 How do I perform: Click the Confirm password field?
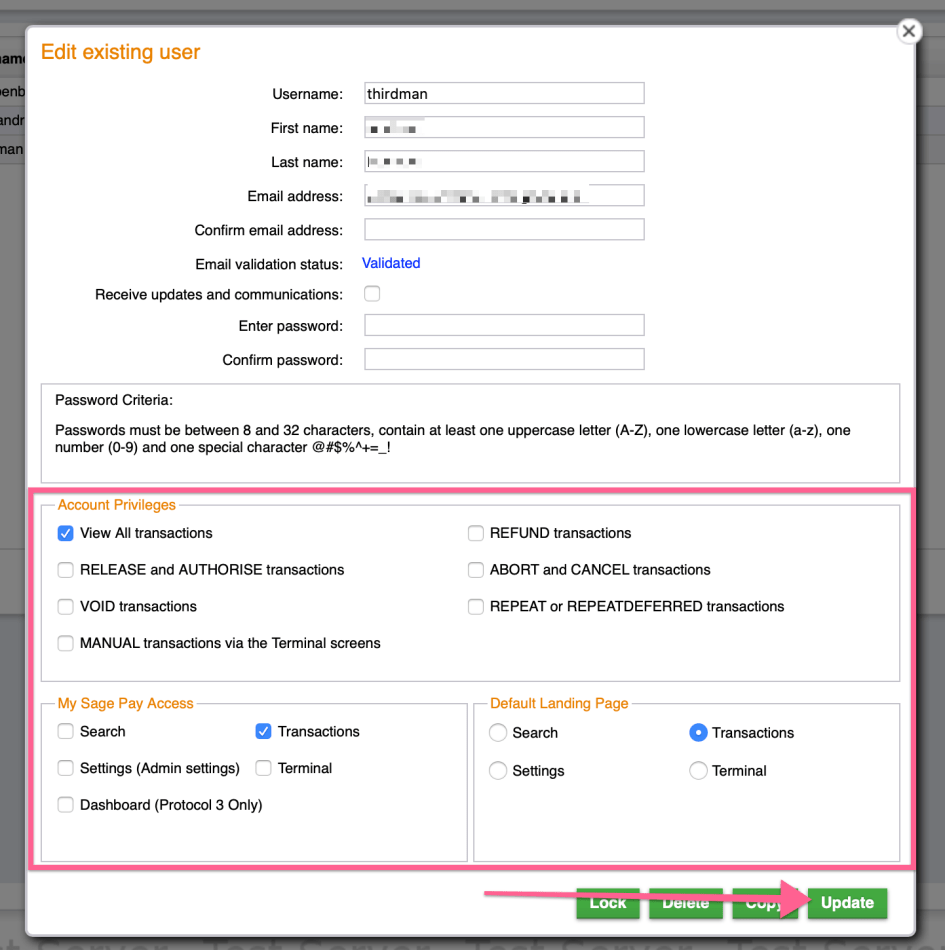pos(504,359)
